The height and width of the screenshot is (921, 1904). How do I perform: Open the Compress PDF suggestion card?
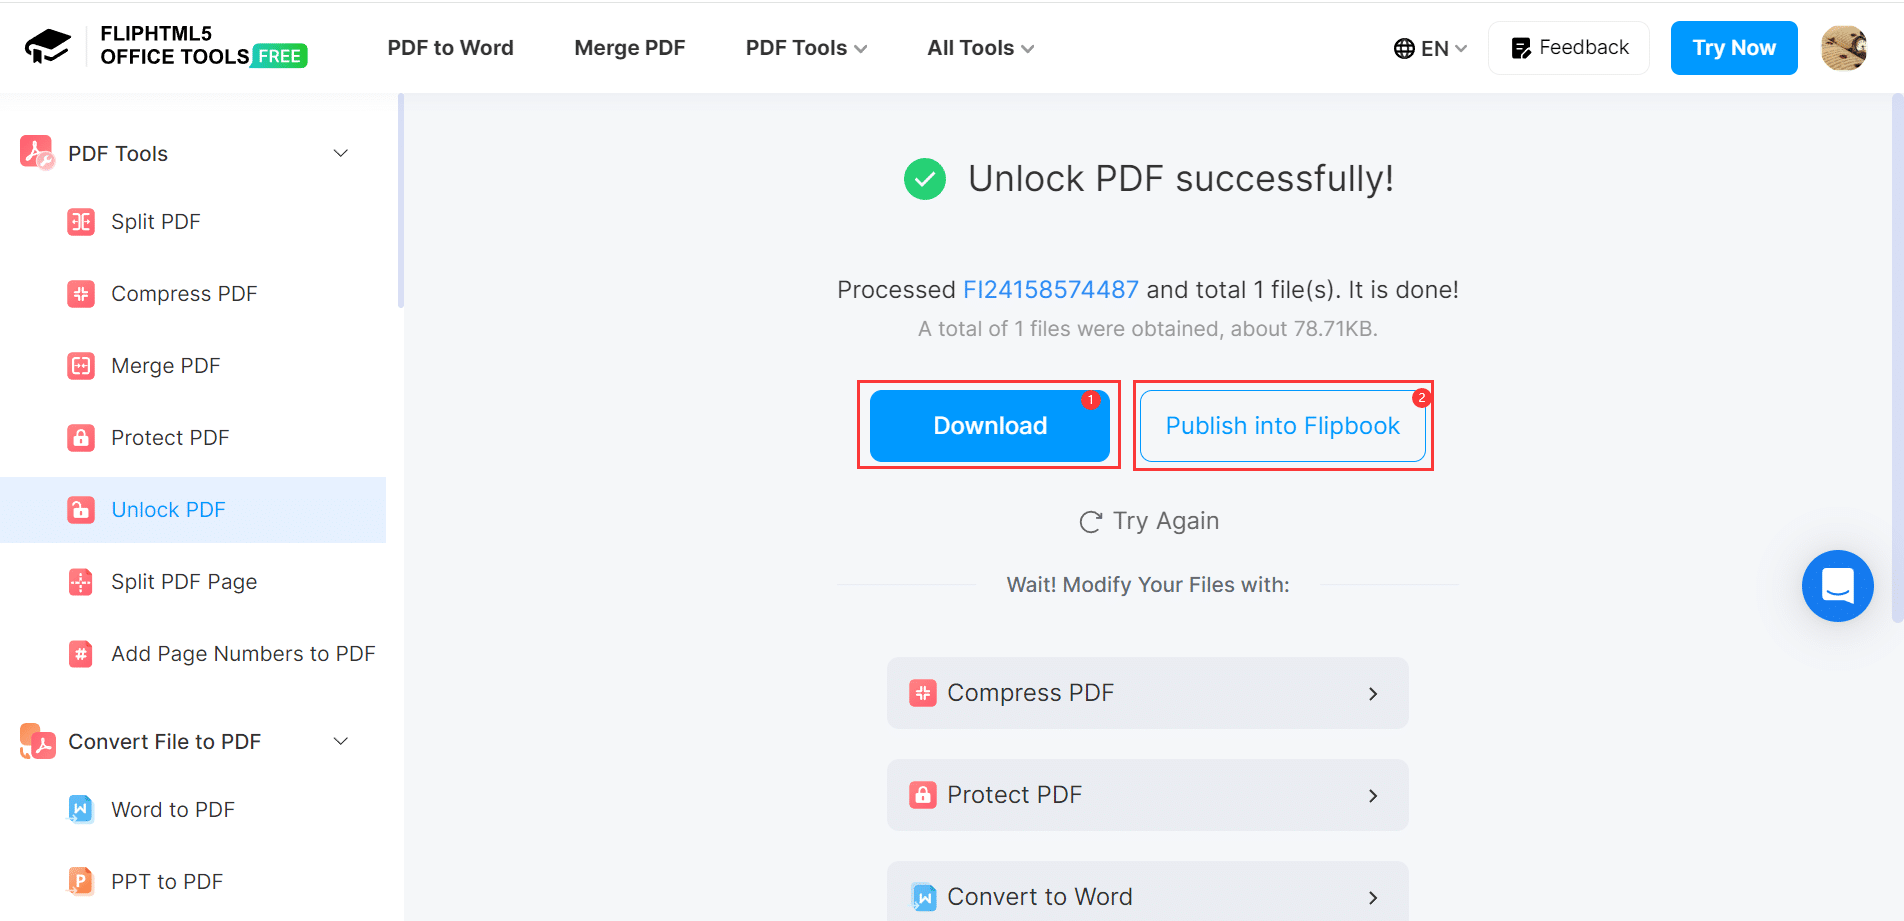(x=1148, y=693)
